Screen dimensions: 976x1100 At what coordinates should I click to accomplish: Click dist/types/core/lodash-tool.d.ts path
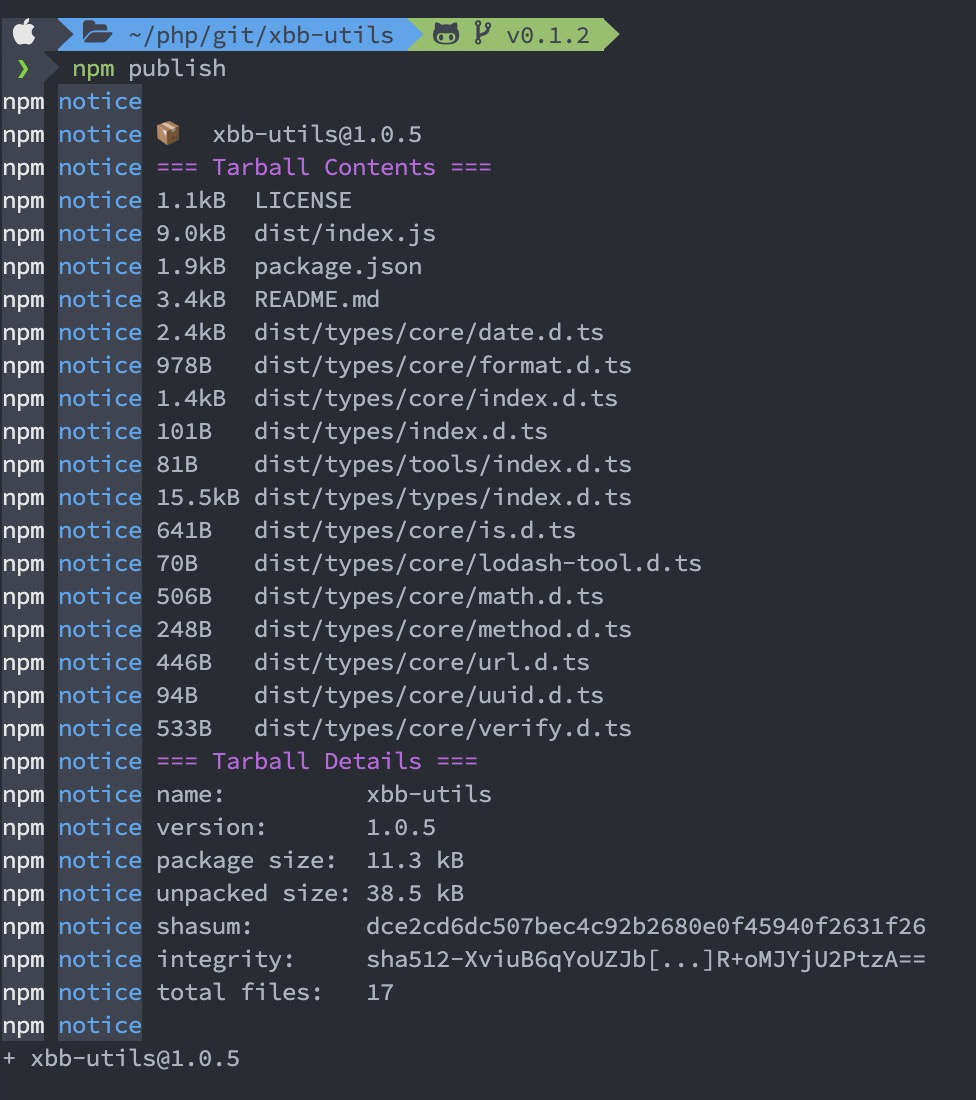tap(477, 563)
